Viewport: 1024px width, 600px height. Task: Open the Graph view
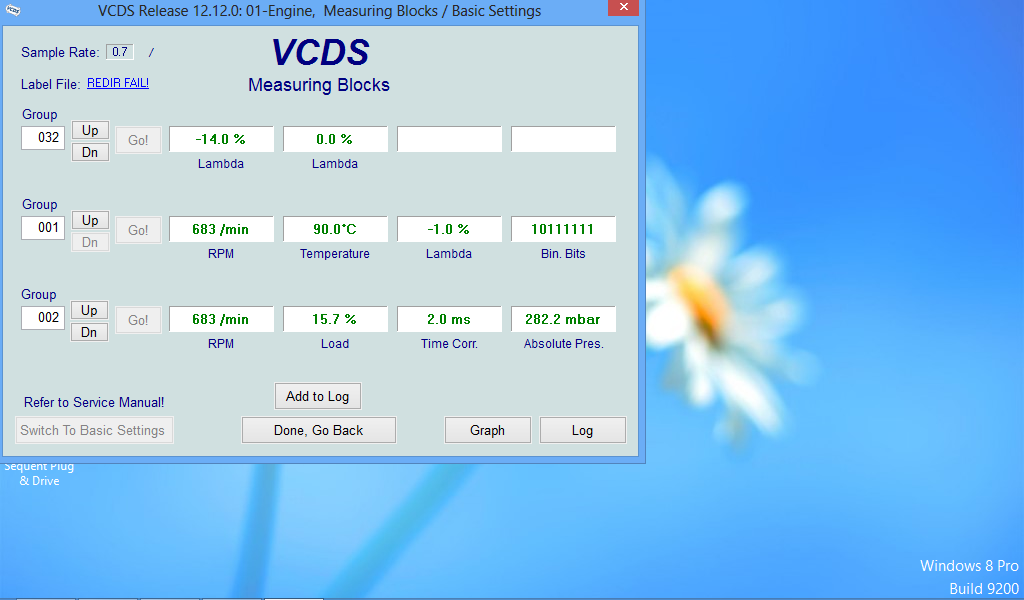click(x=487, y=430)
